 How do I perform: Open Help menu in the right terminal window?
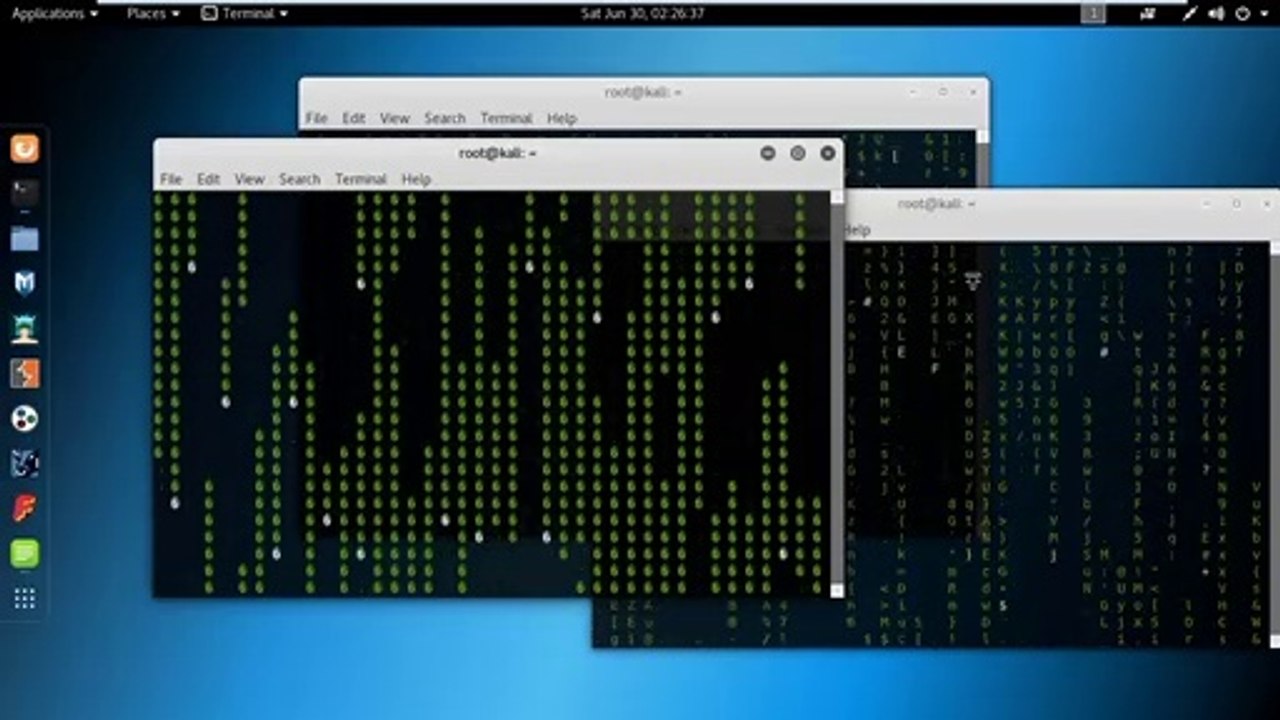coord(857,230)
